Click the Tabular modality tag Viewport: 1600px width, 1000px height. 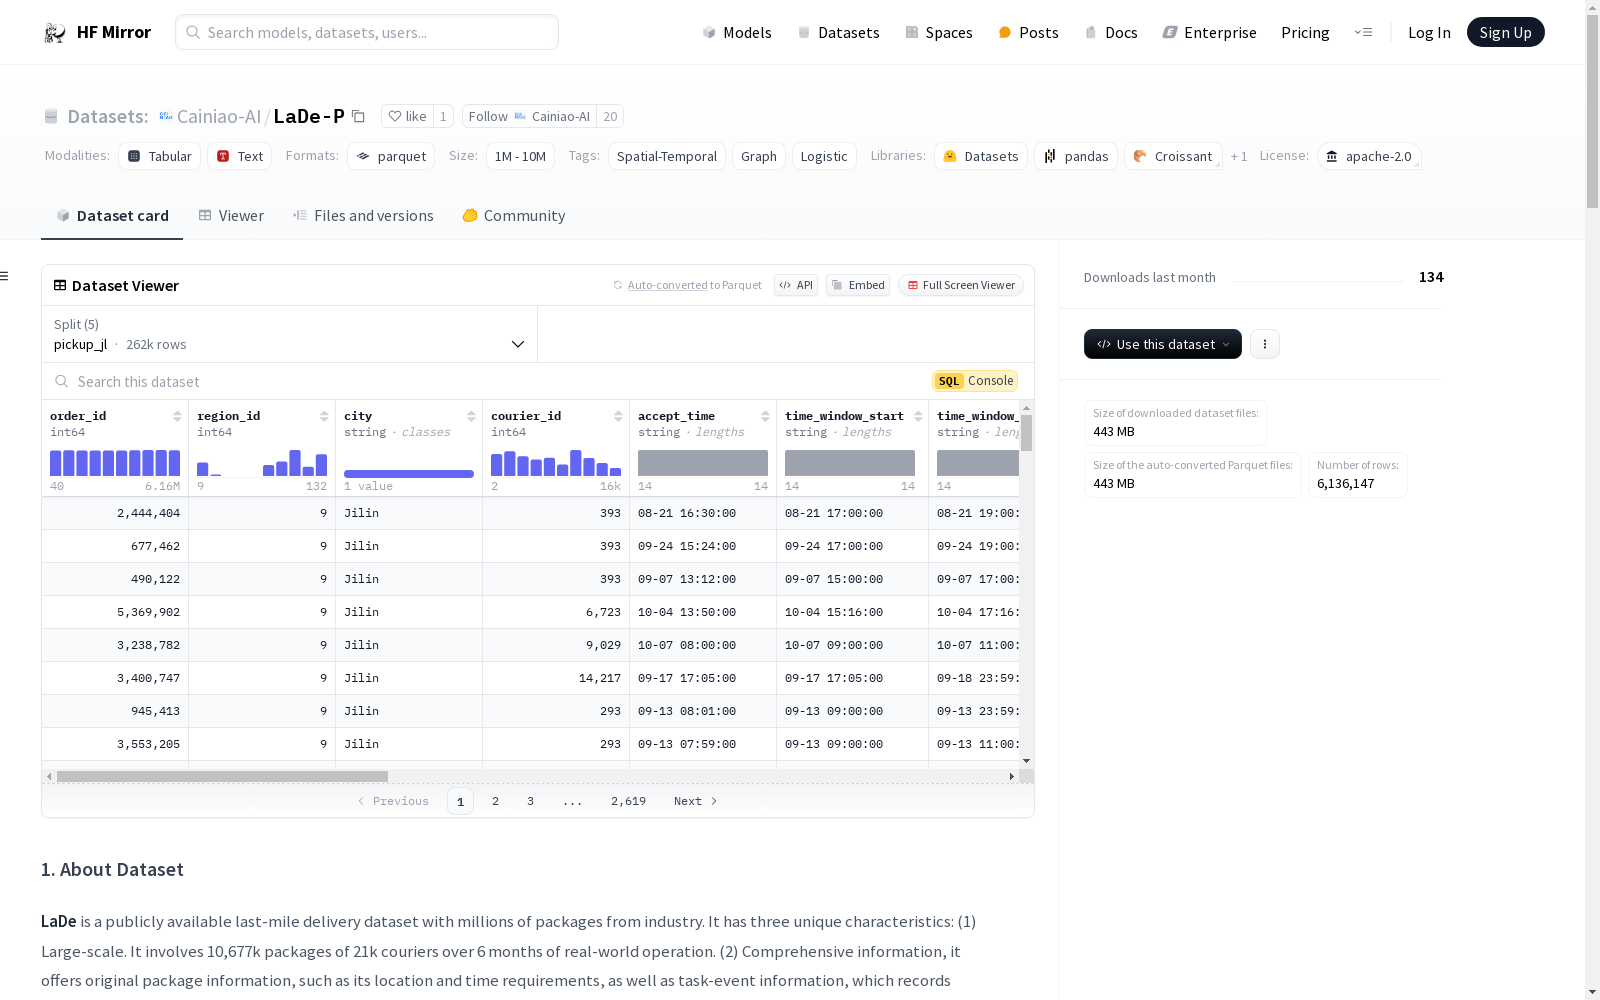pyautogui.click(x=160, y=156)
